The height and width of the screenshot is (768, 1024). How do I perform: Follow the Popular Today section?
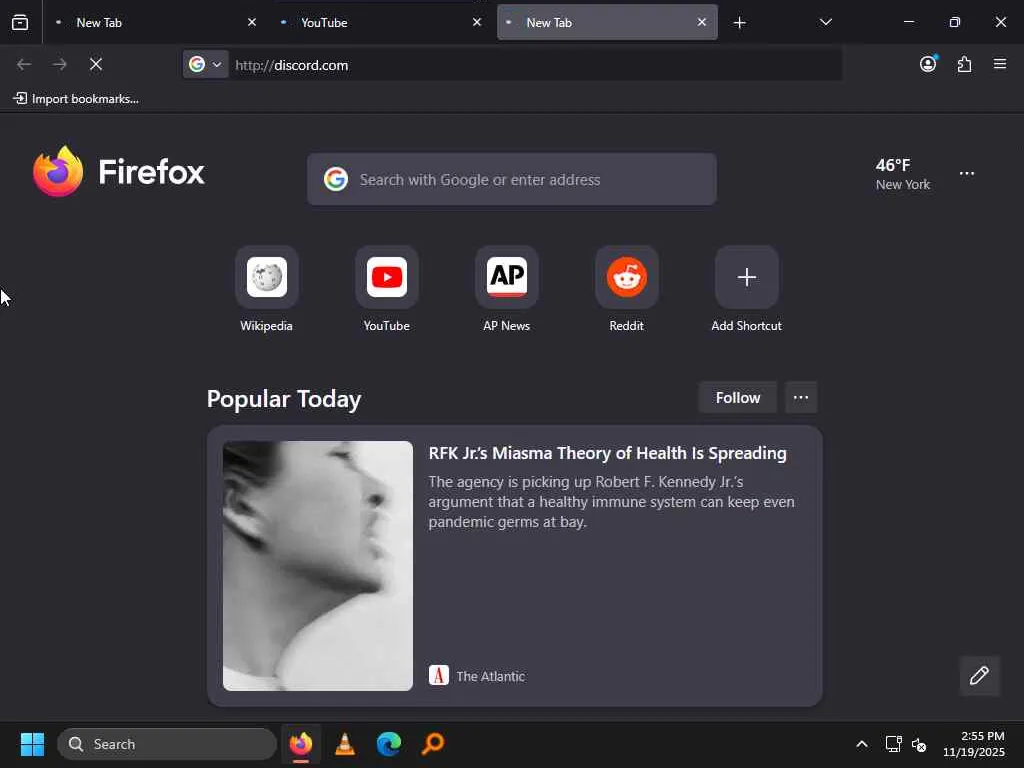[x=737, y=398]
